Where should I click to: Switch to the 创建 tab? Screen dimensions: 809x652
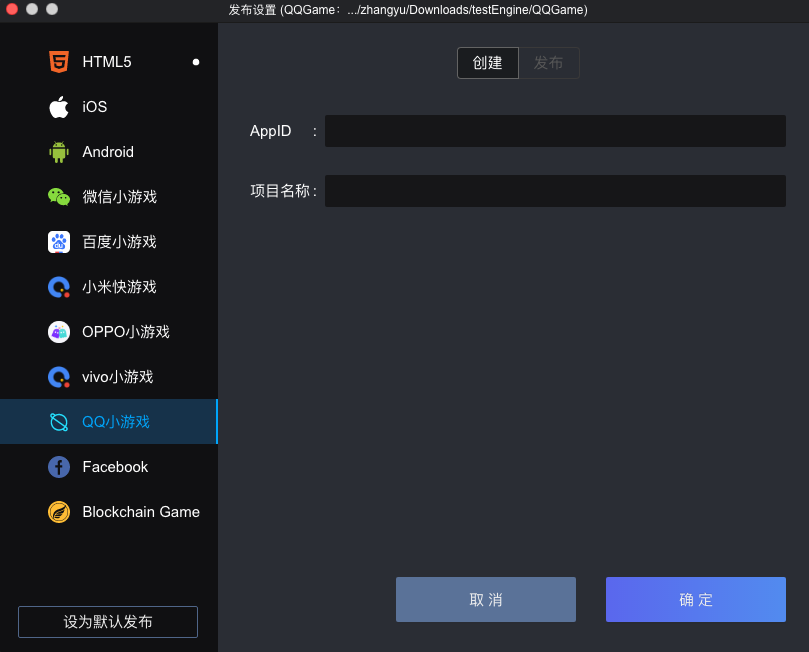click(488, 63)
